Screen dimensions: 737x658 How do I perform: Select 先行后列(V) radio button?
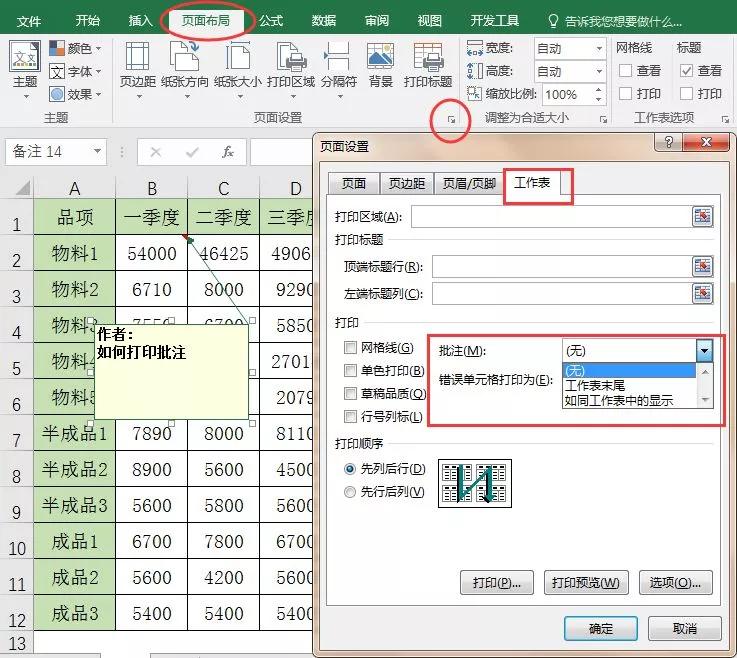350,492
